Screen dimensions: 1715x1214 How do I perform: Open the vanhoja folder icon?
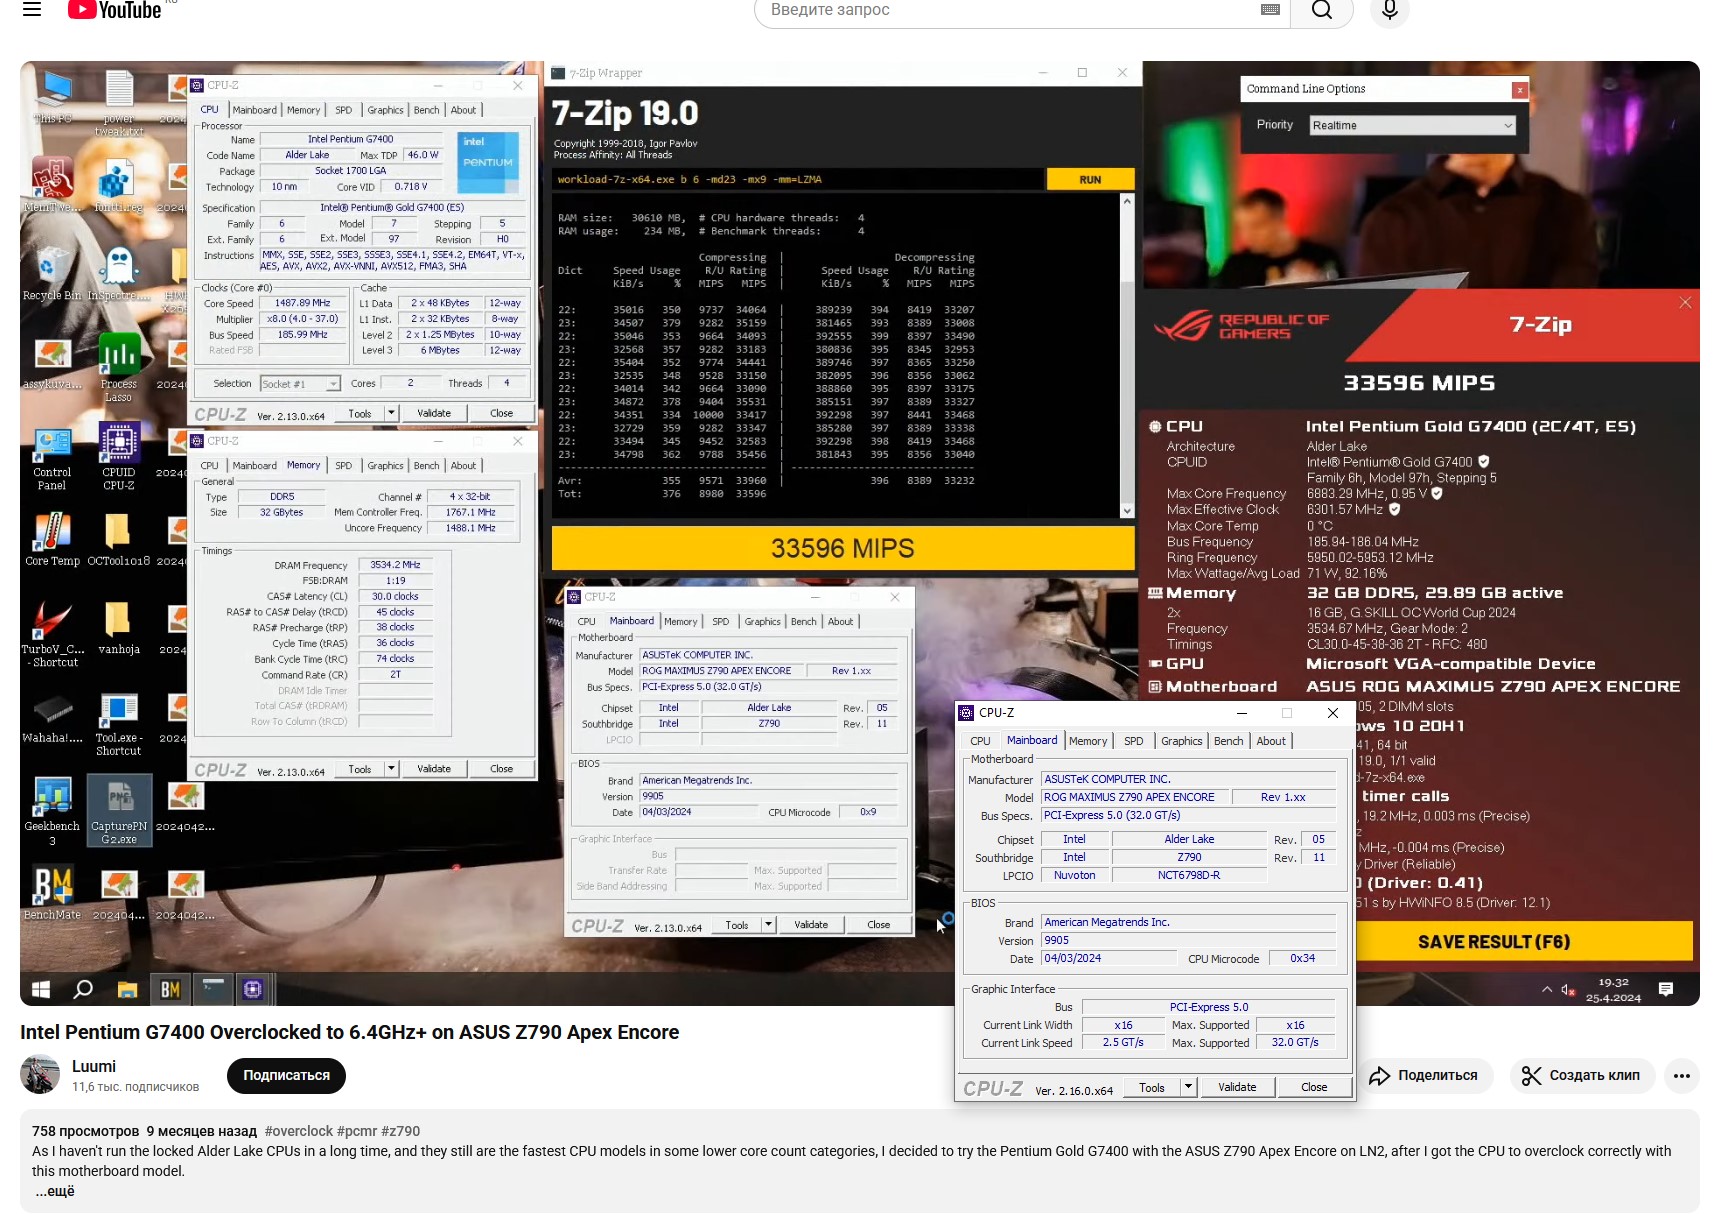(119, 629)
